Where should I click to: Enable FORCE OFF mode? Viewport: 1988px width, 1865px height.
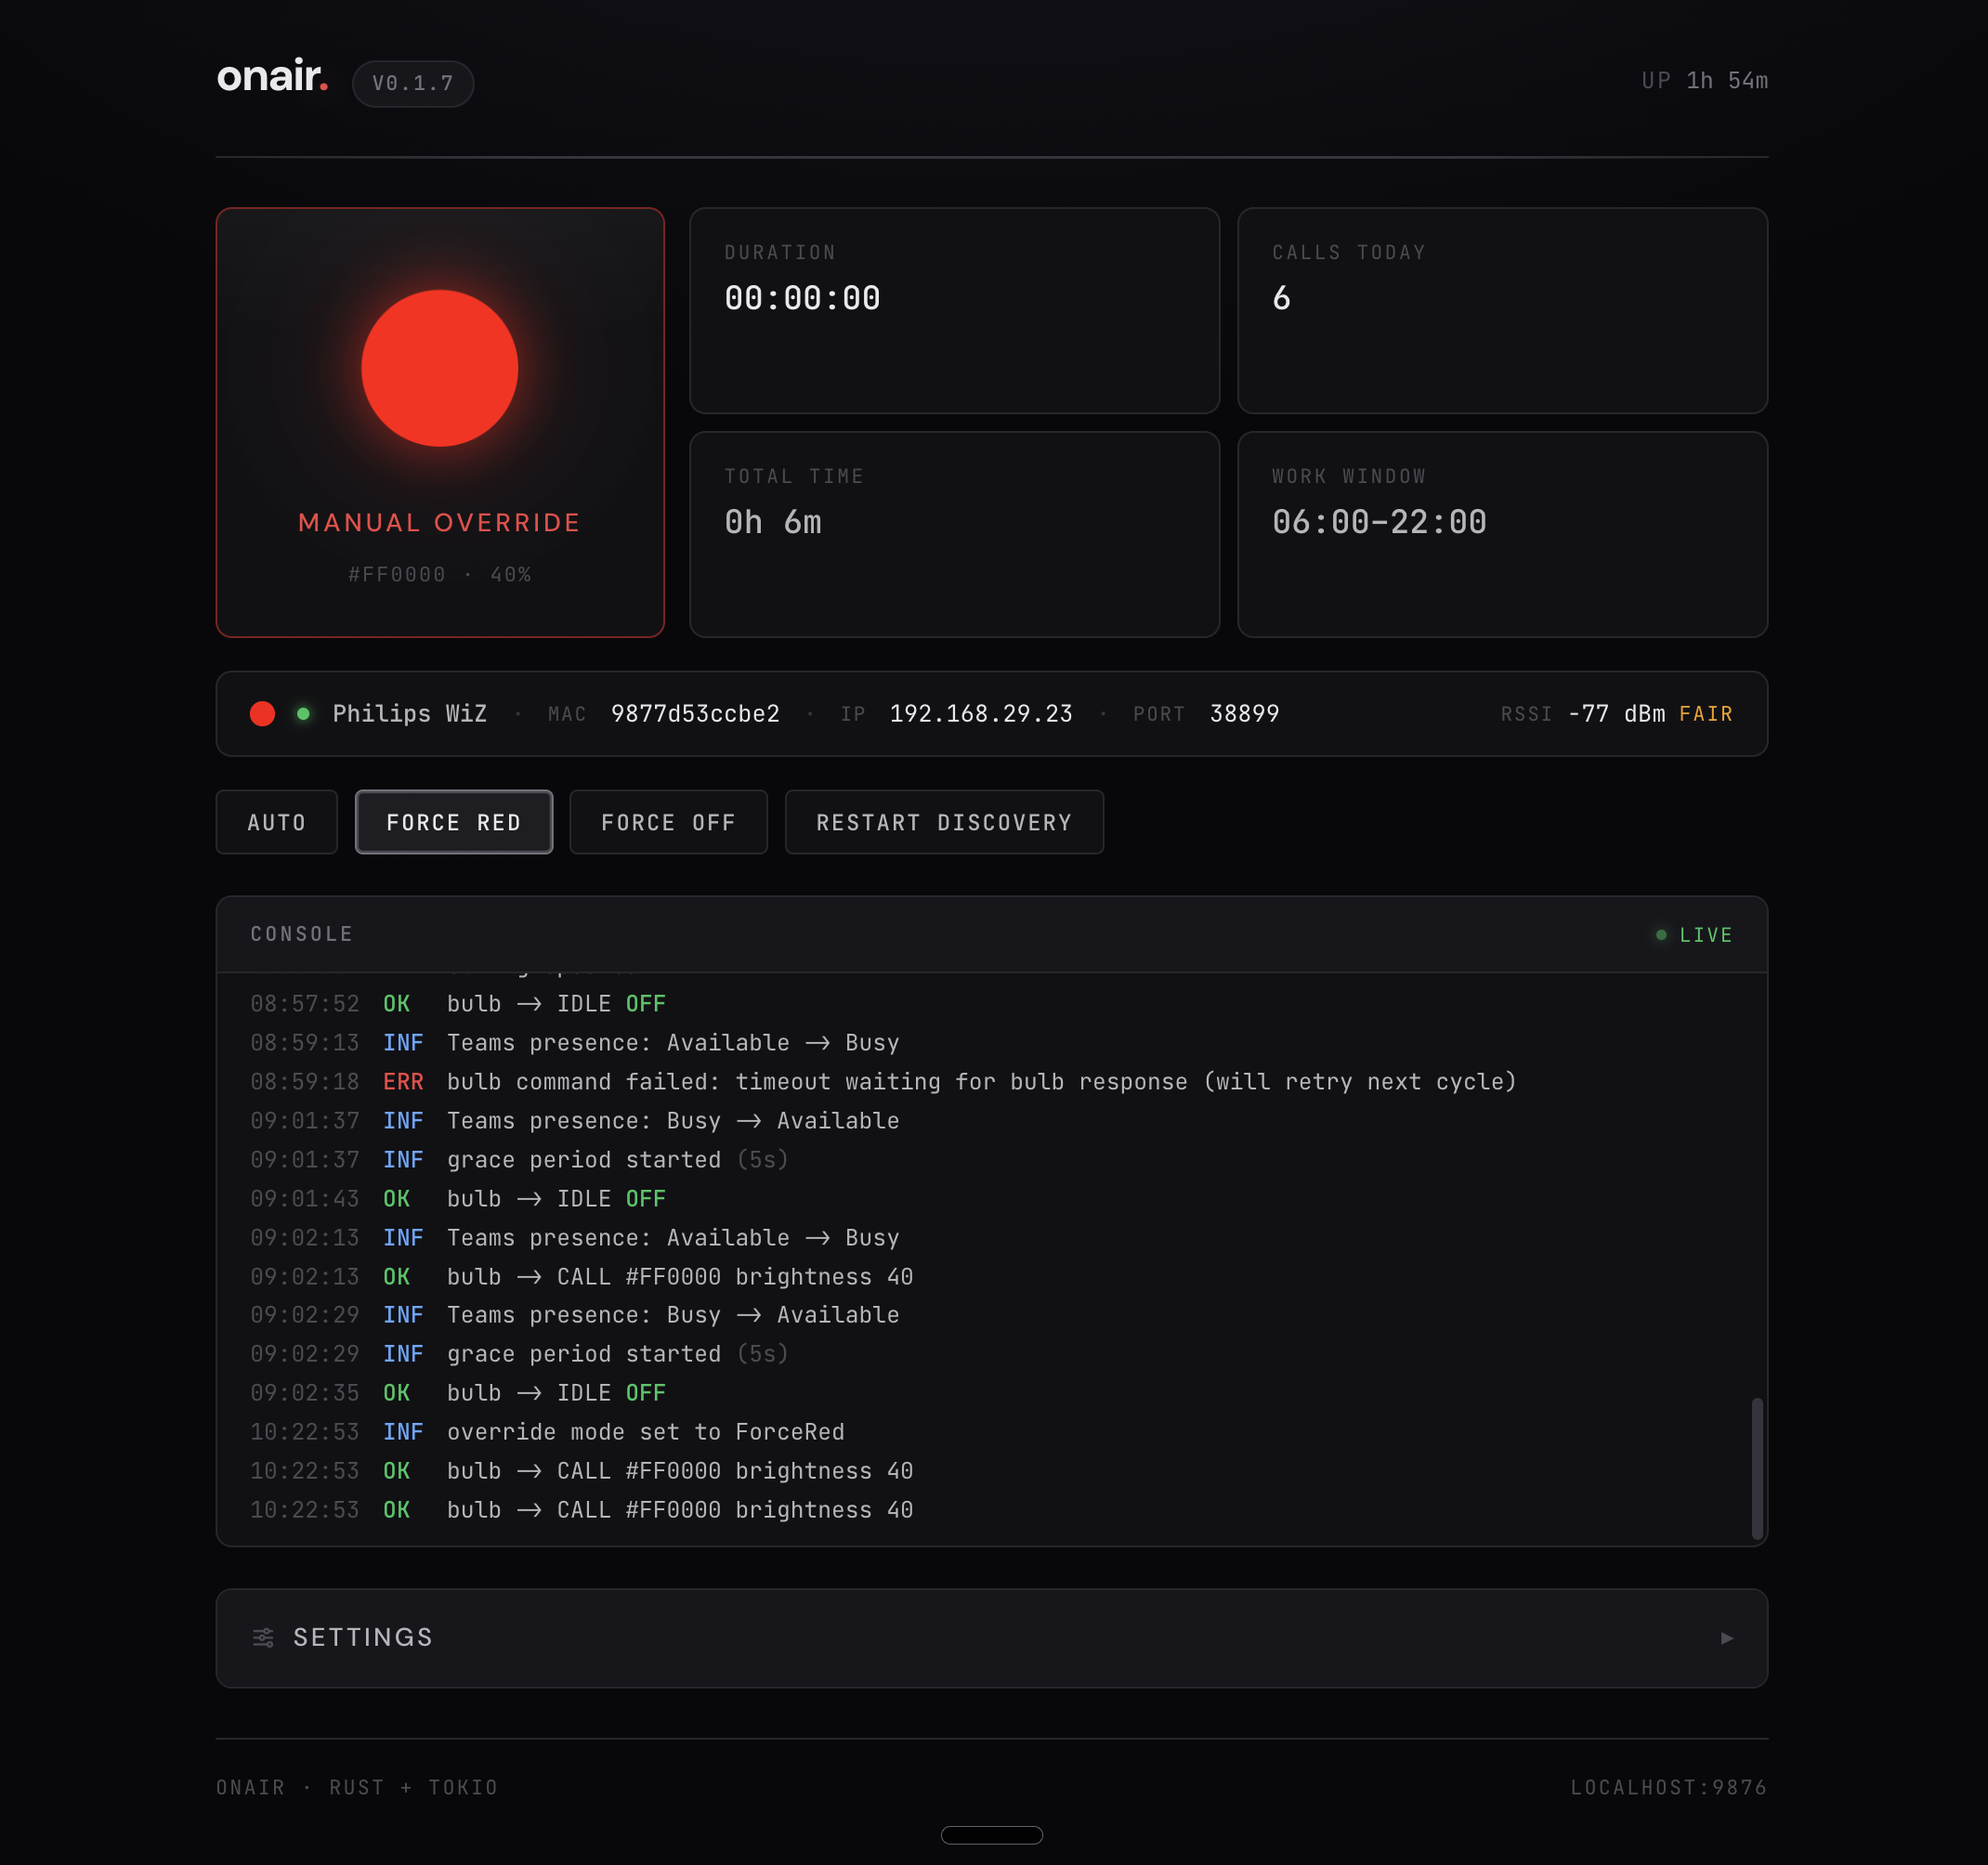click(668, 822)
